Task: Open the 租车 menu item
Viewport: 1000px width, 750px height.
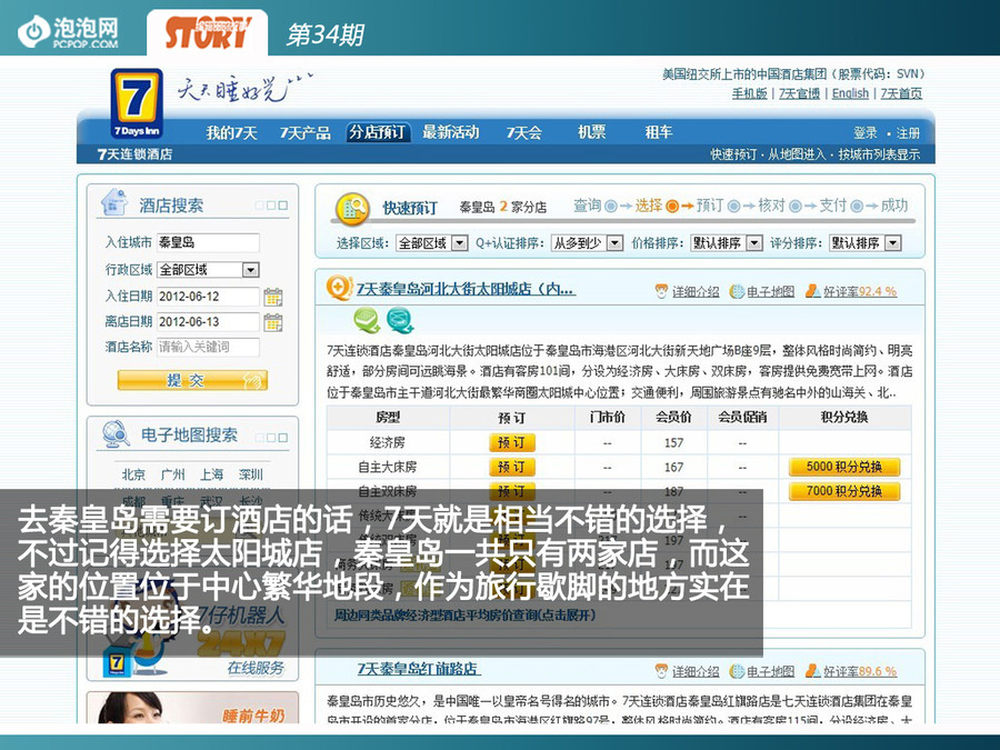Action: pyautogui.click(x=659, y=133)
